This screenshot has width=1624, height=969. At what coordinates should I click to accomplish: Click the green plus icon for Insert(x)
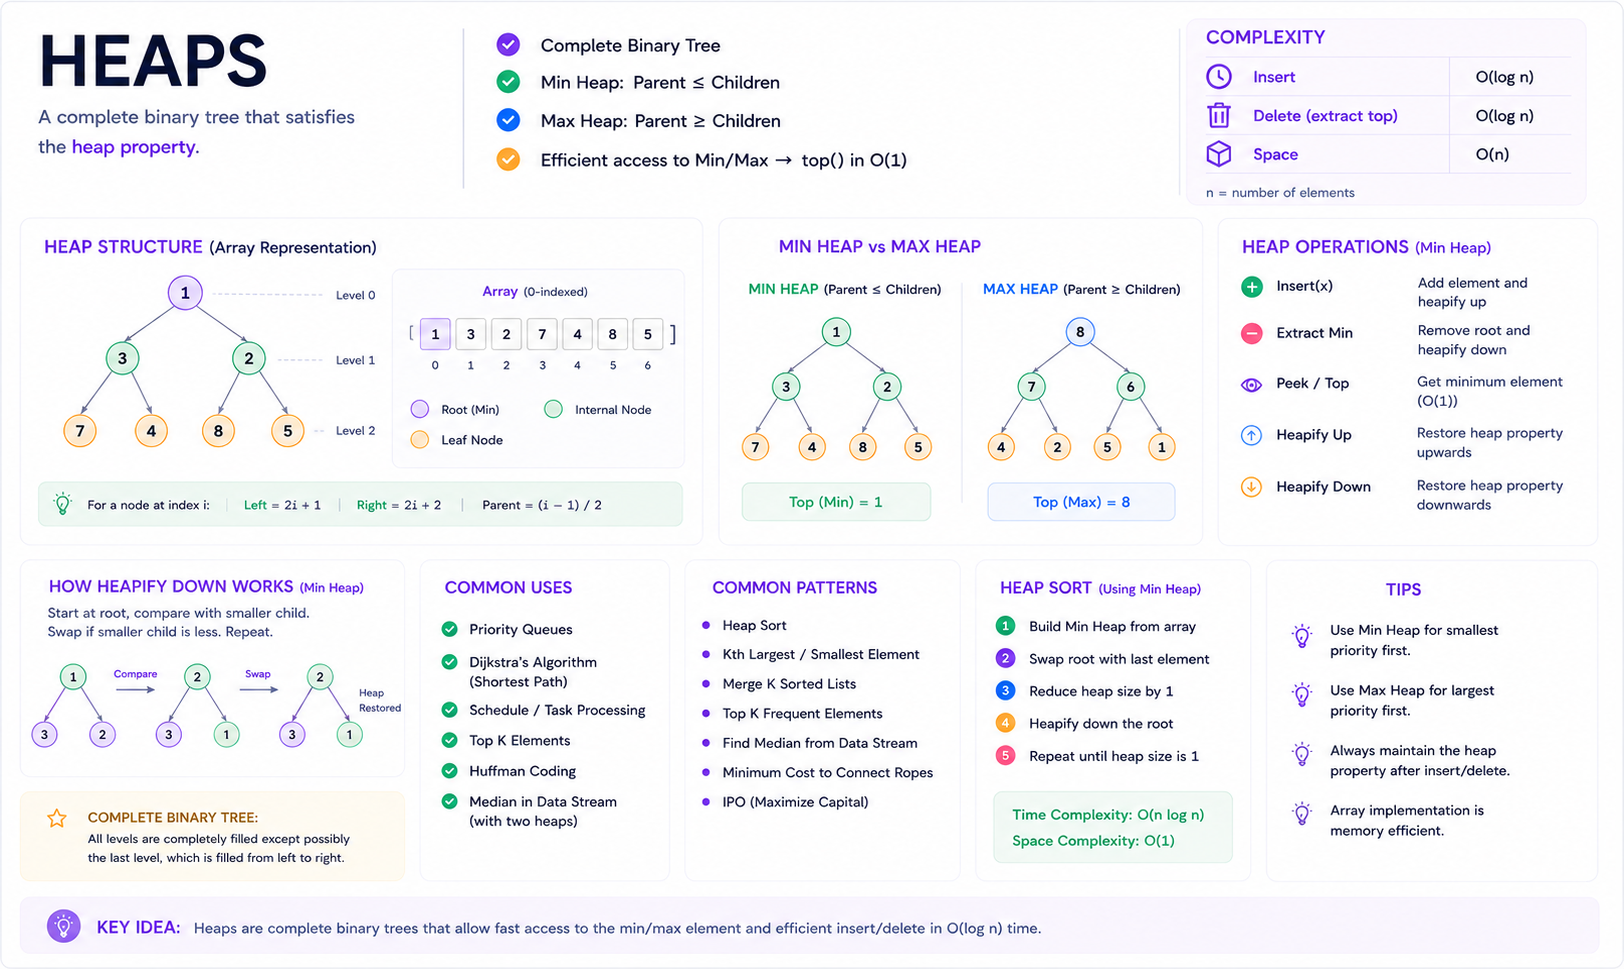(1251, 287)
